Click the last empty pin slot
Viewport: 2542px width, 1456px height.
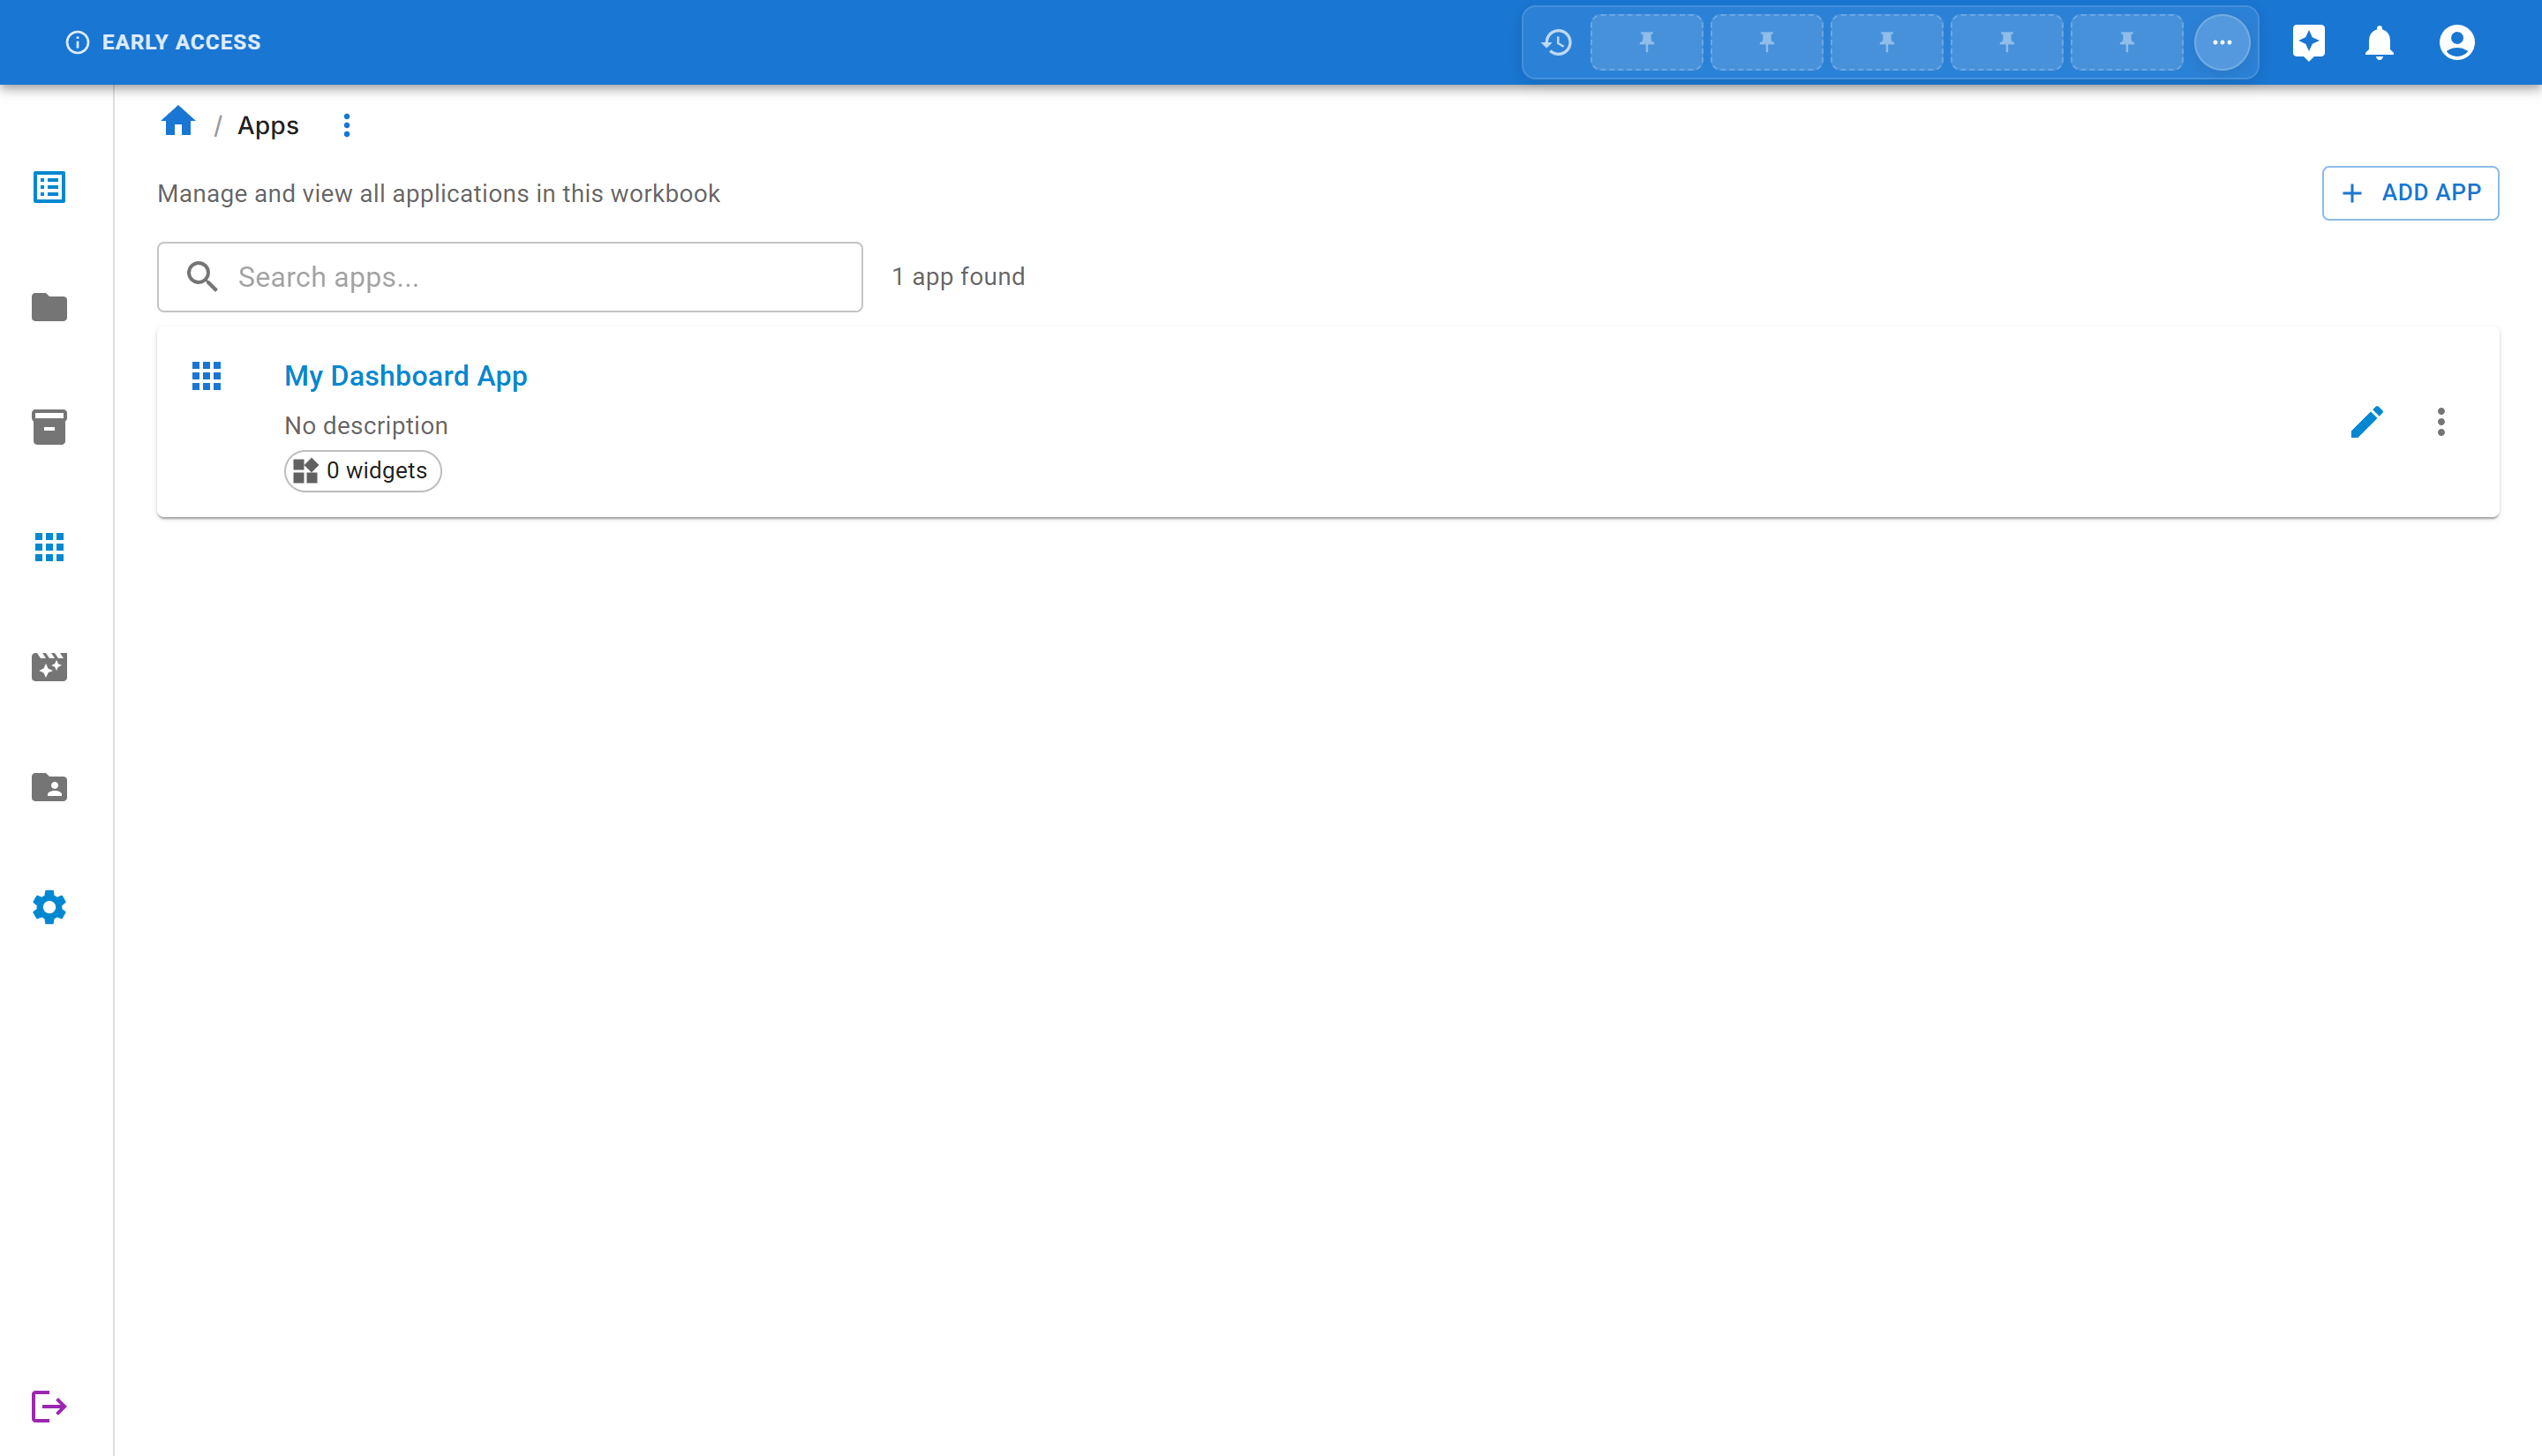2126,42
